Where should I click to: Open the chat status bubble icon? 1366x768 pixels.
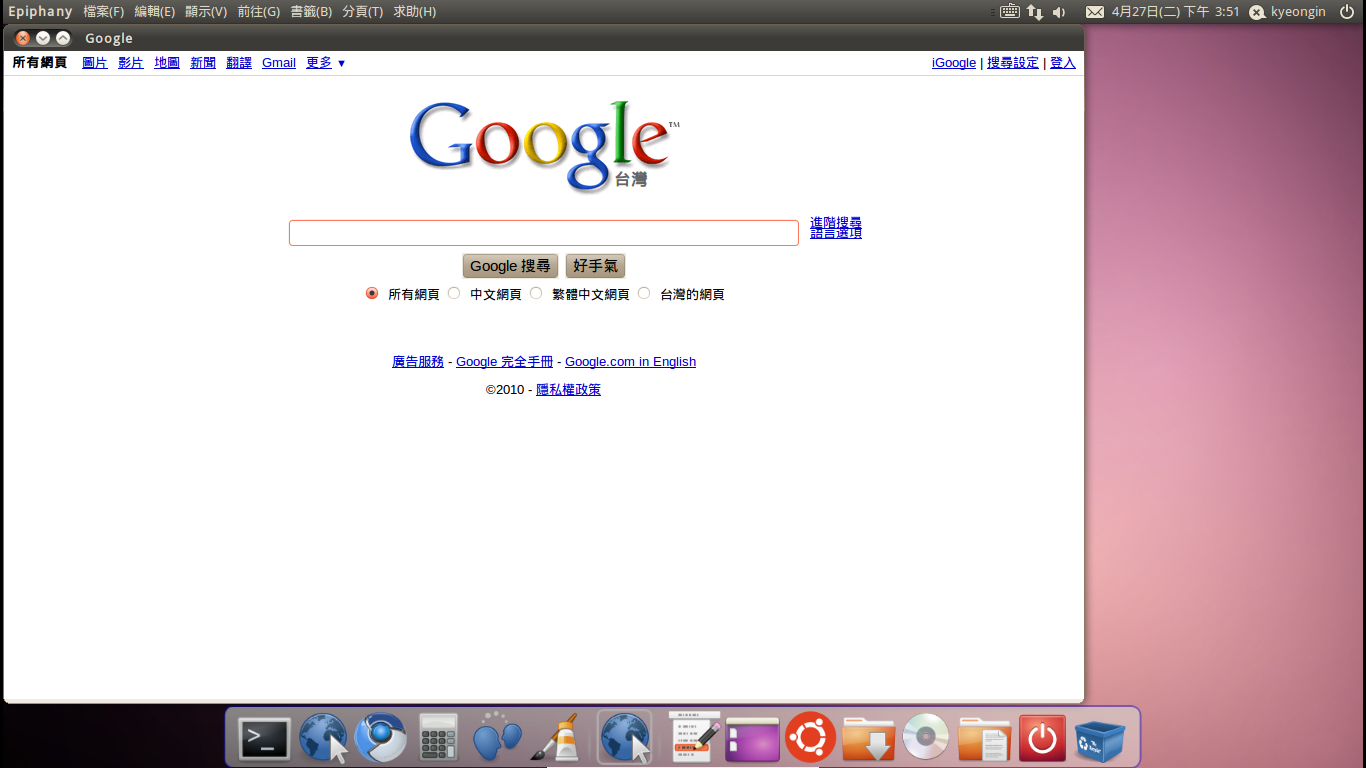[x=1257, y=12]
